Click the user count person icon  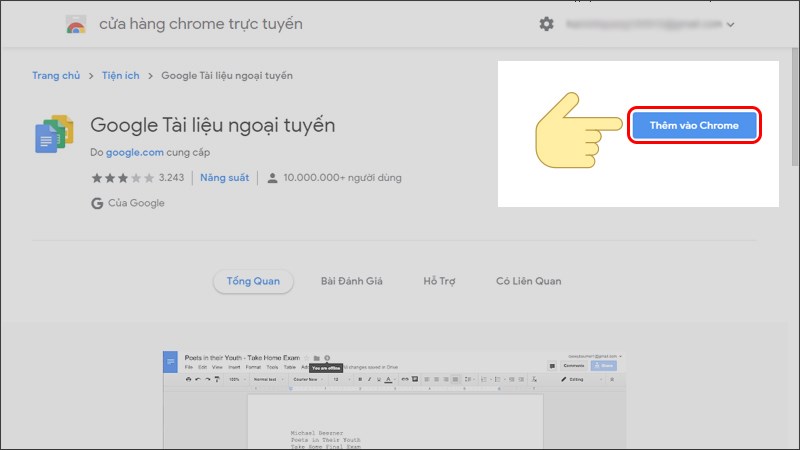(x=272, y=178)
